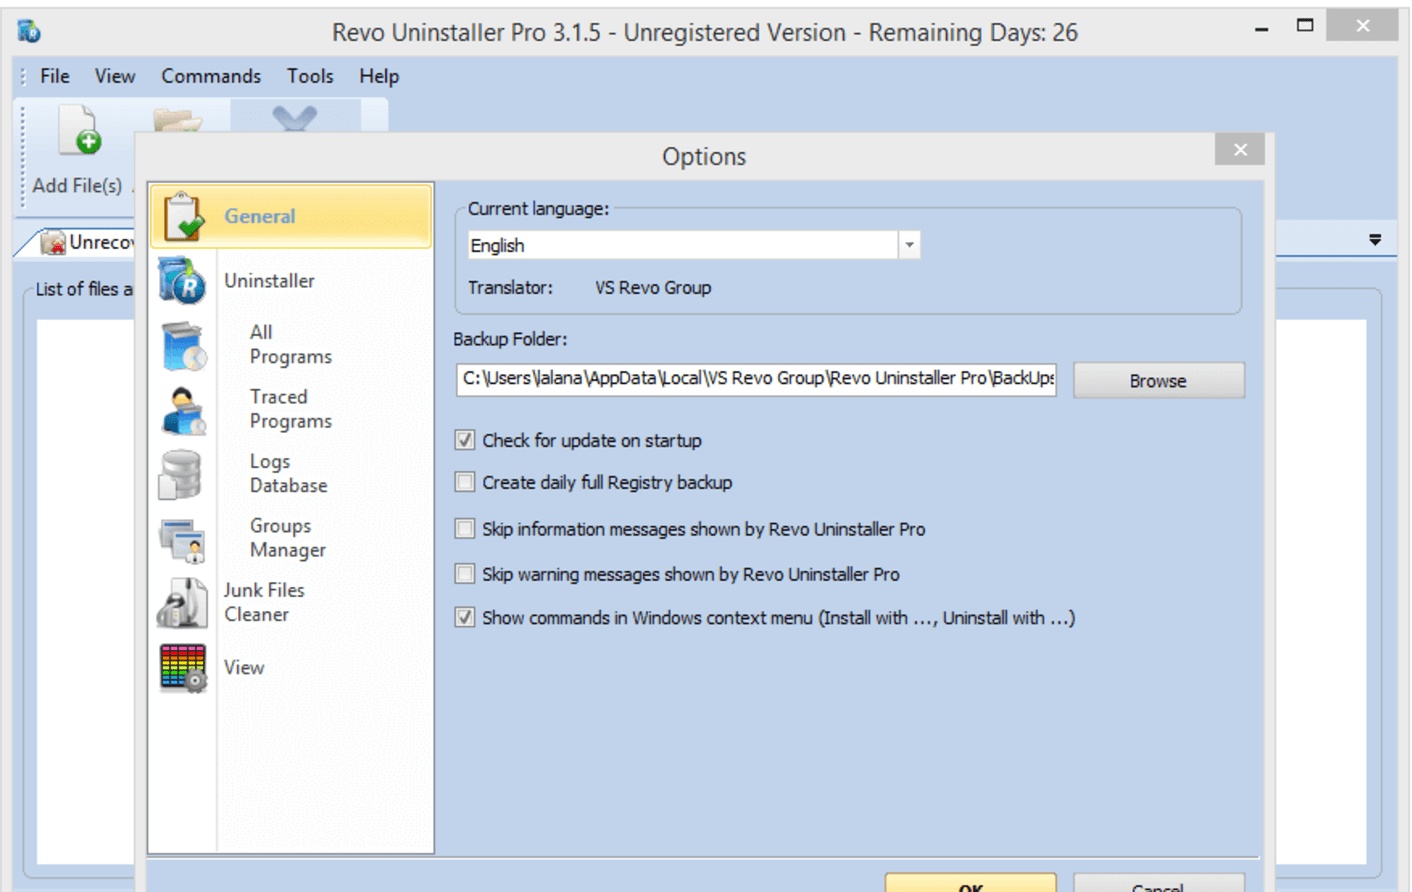Click the OK button

pyautogui.click(x=970, y=882)
